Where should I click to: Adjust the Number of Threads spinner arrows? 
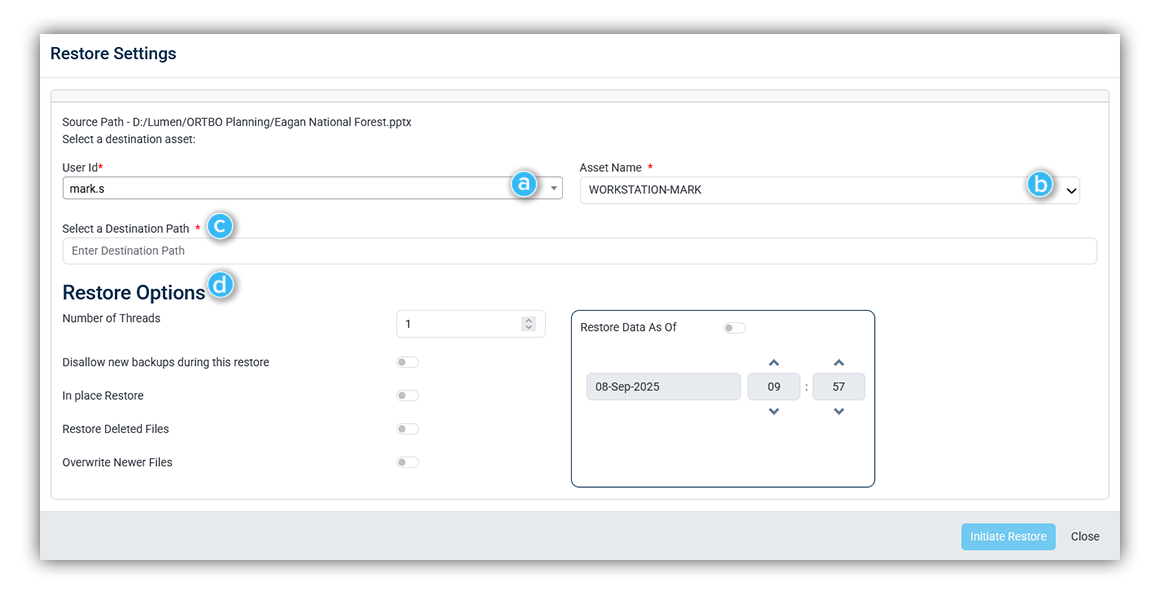(529, 324)
